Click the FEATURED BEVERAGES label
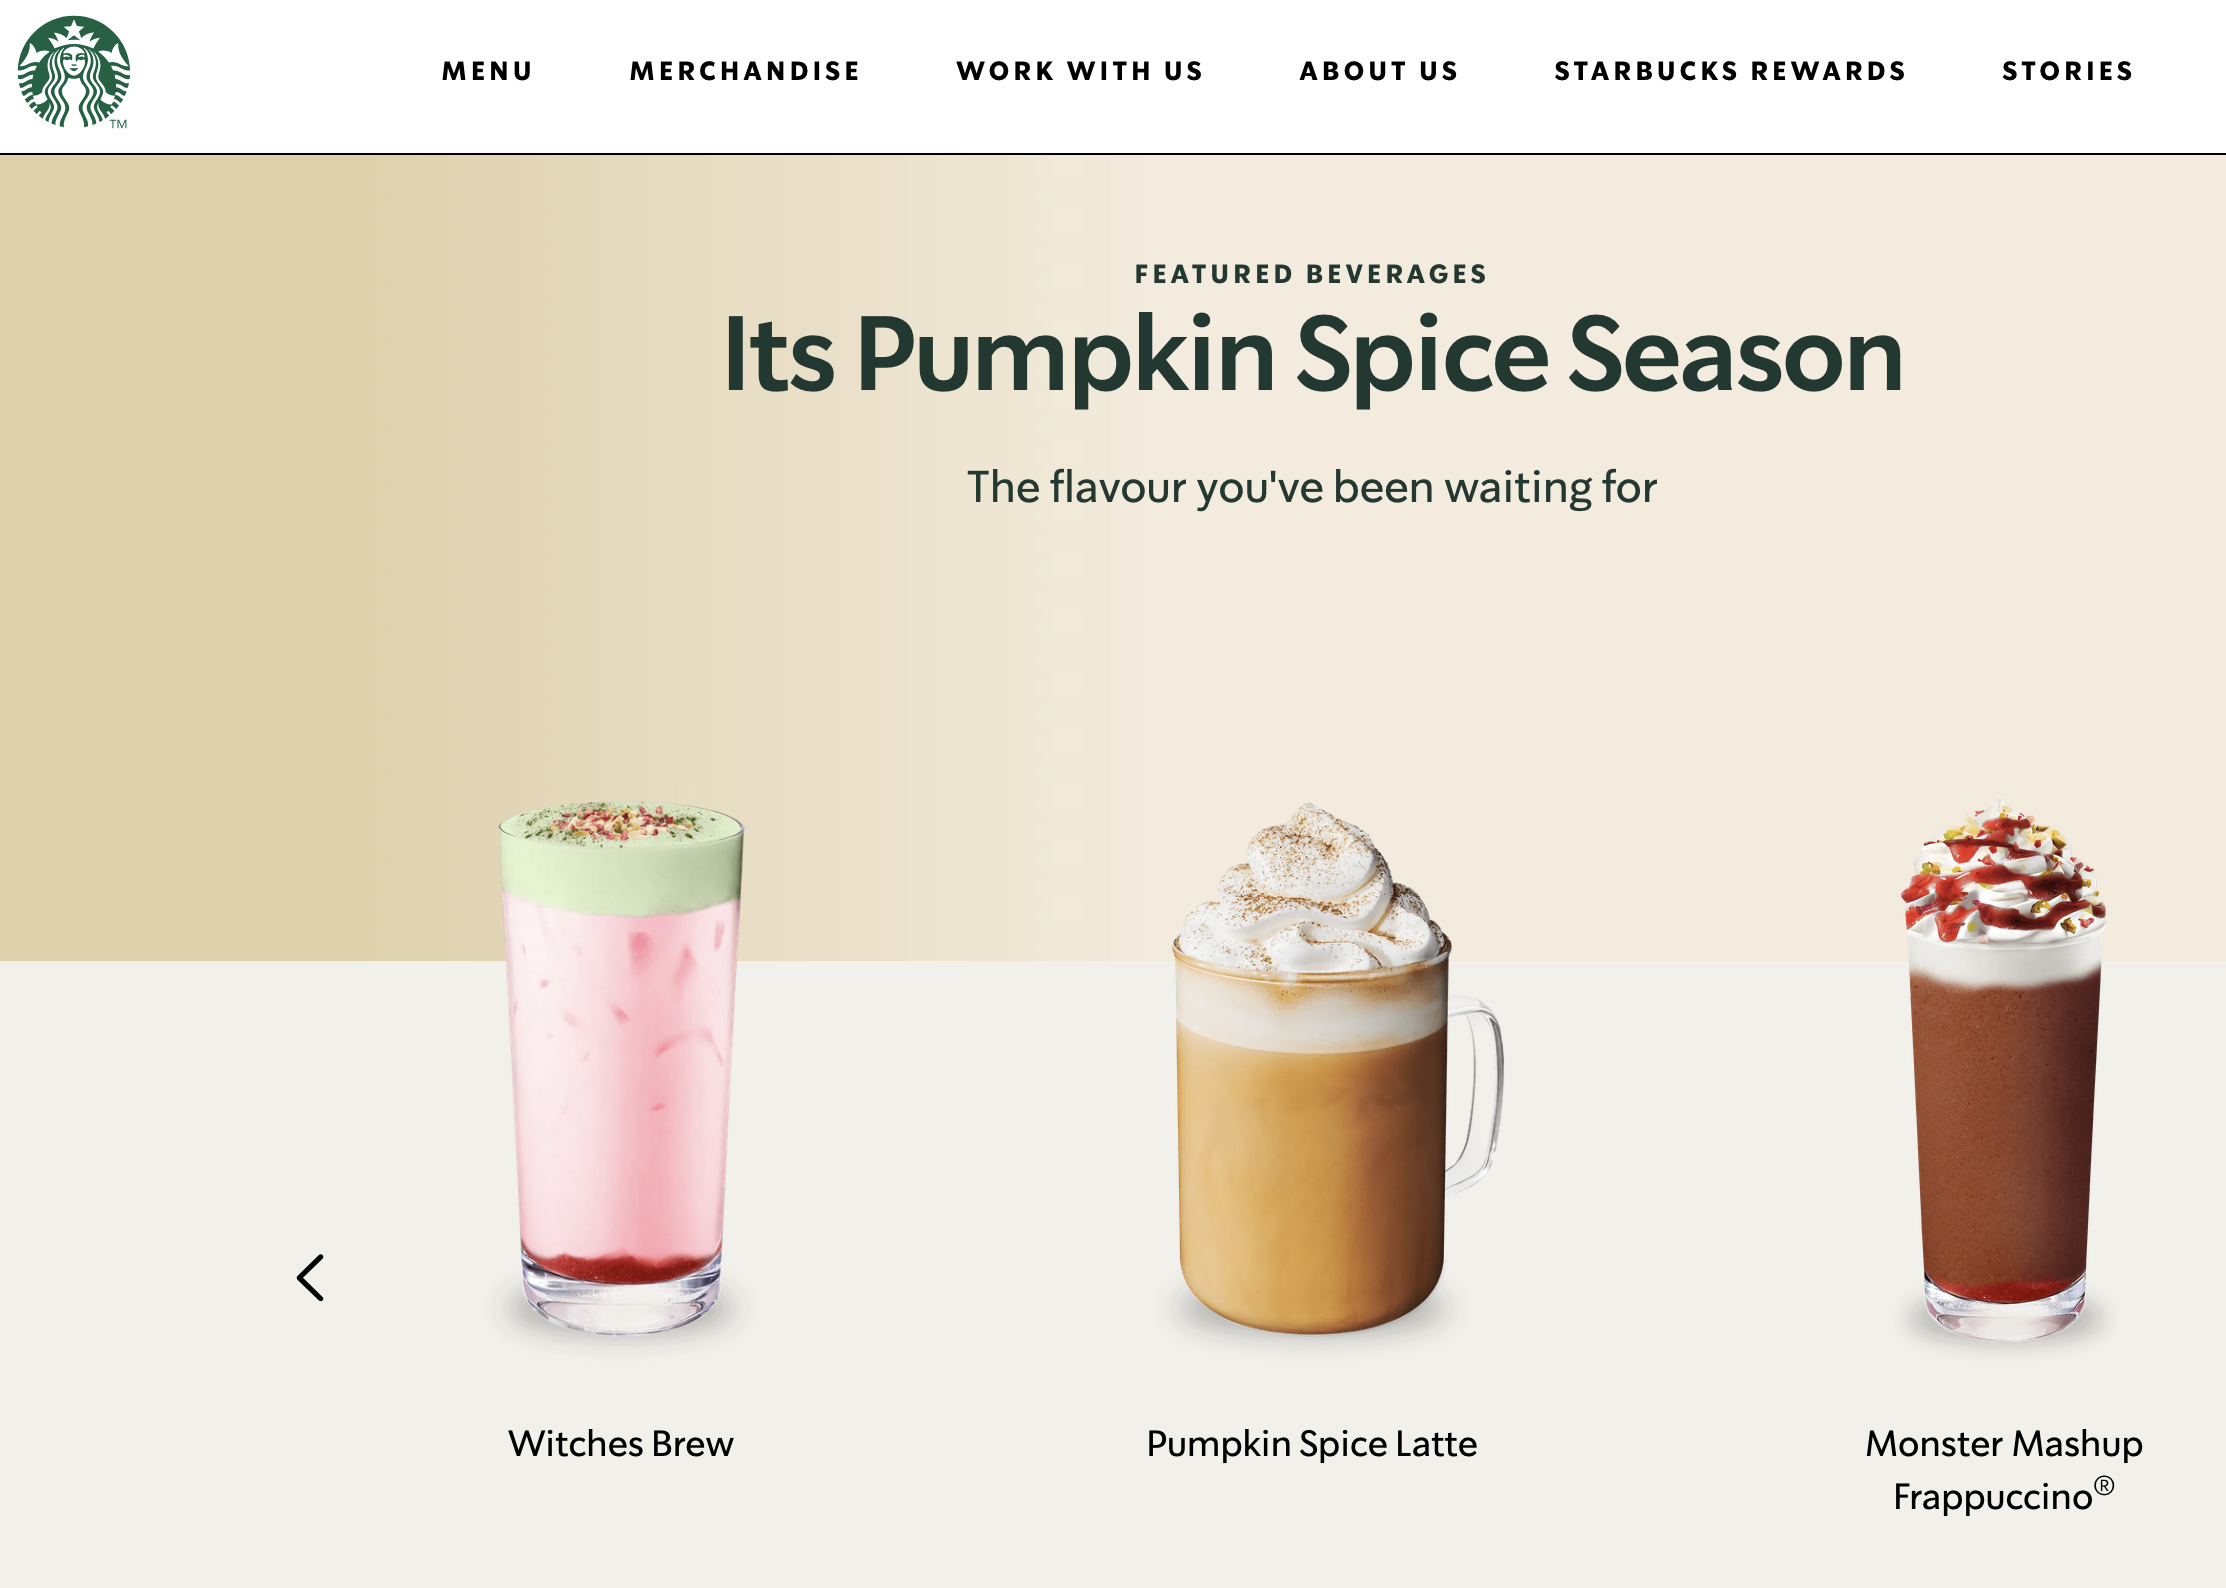This screenshot has width=2226, height=1588. pyautogui.click(x=1311, y=274)
